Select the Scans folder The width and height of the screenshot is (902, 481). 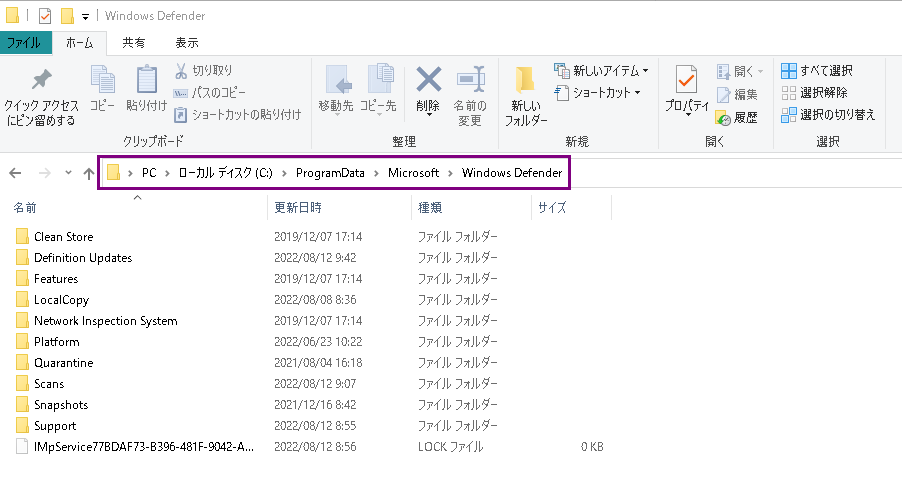(49, 384)
